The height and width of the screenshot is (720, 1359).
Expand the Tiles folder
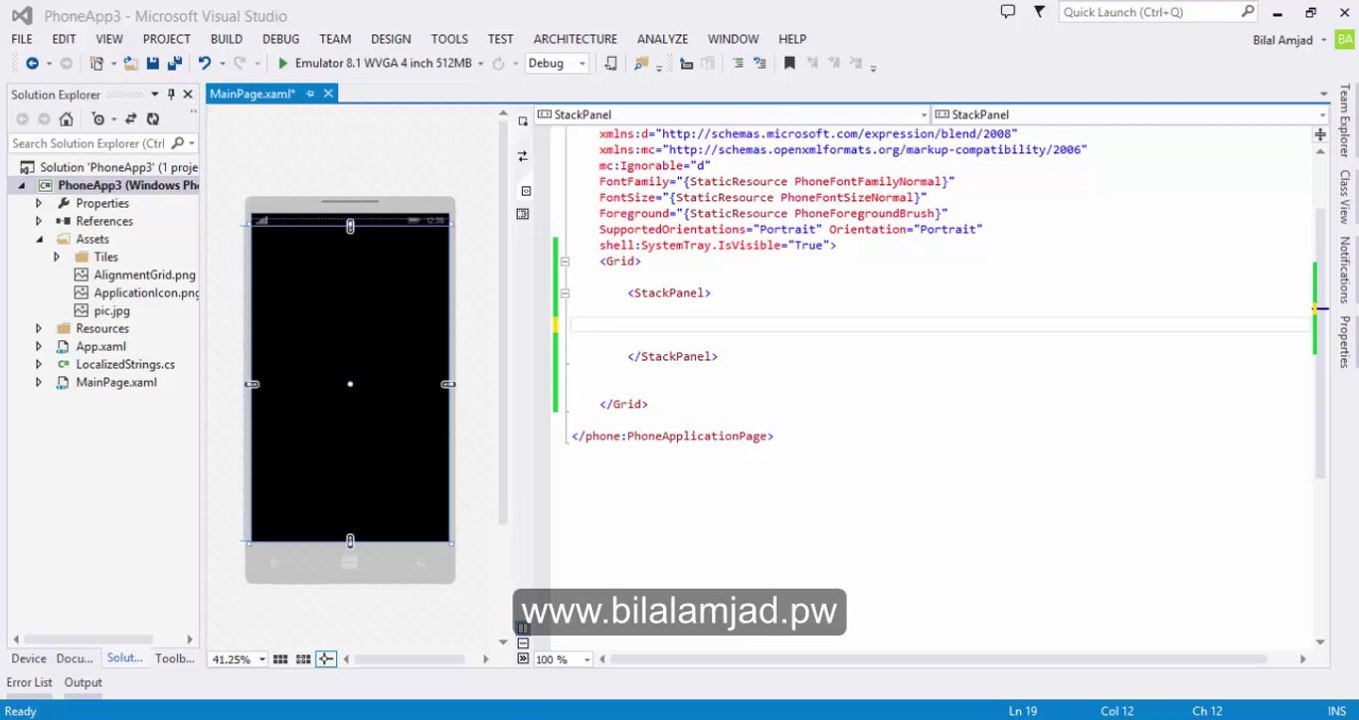(x=57, y=257)
